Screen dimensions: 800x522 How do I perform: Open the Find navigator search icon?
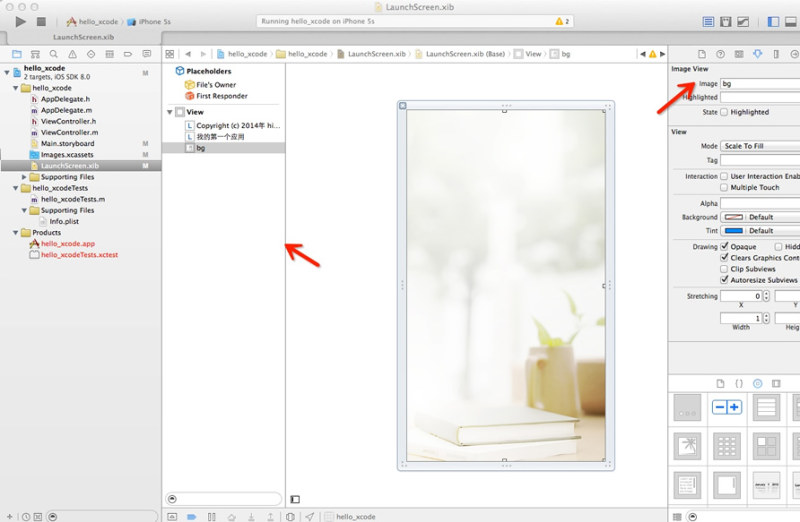[x=54, y=54]
